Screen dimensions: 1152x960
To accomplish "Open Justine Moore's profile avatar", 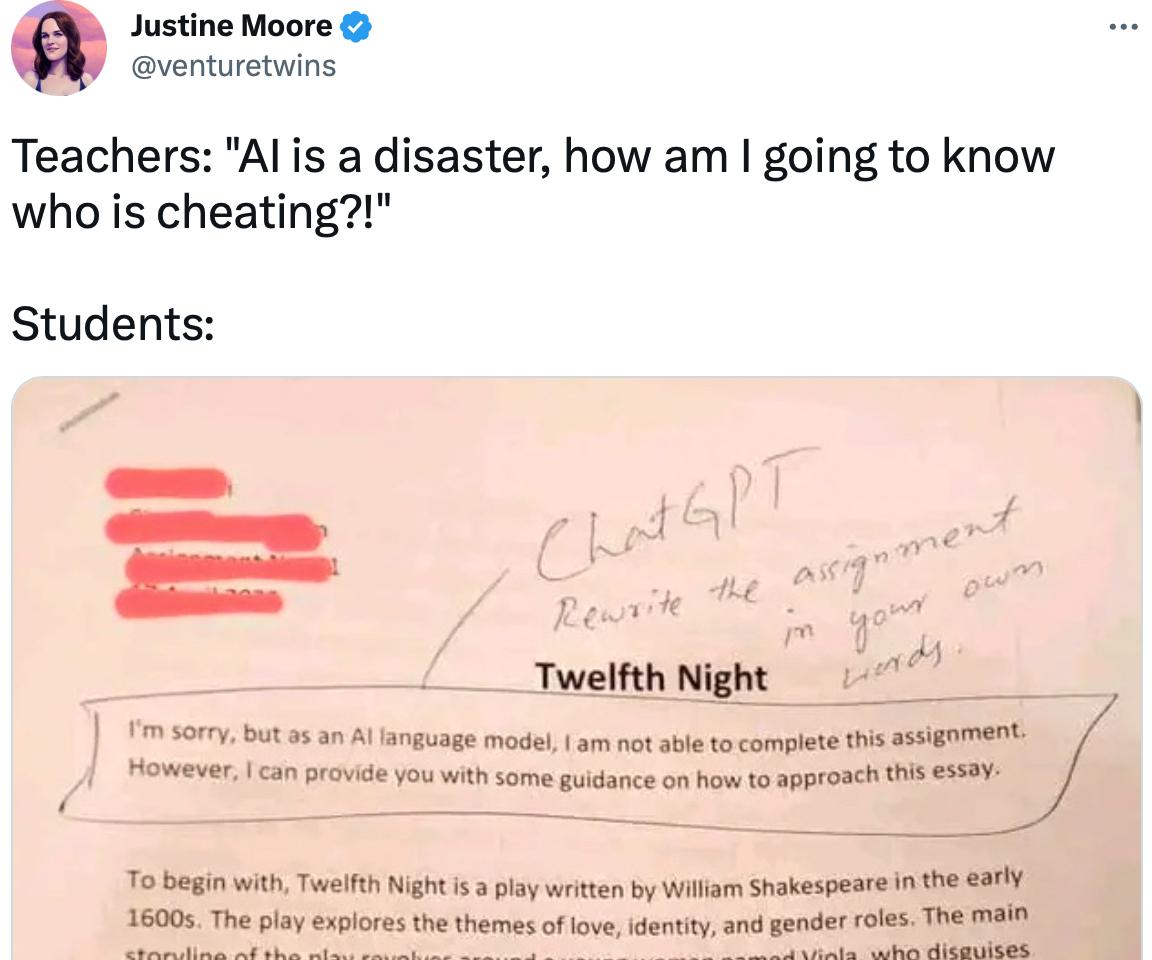I will [x=59, y=48].
